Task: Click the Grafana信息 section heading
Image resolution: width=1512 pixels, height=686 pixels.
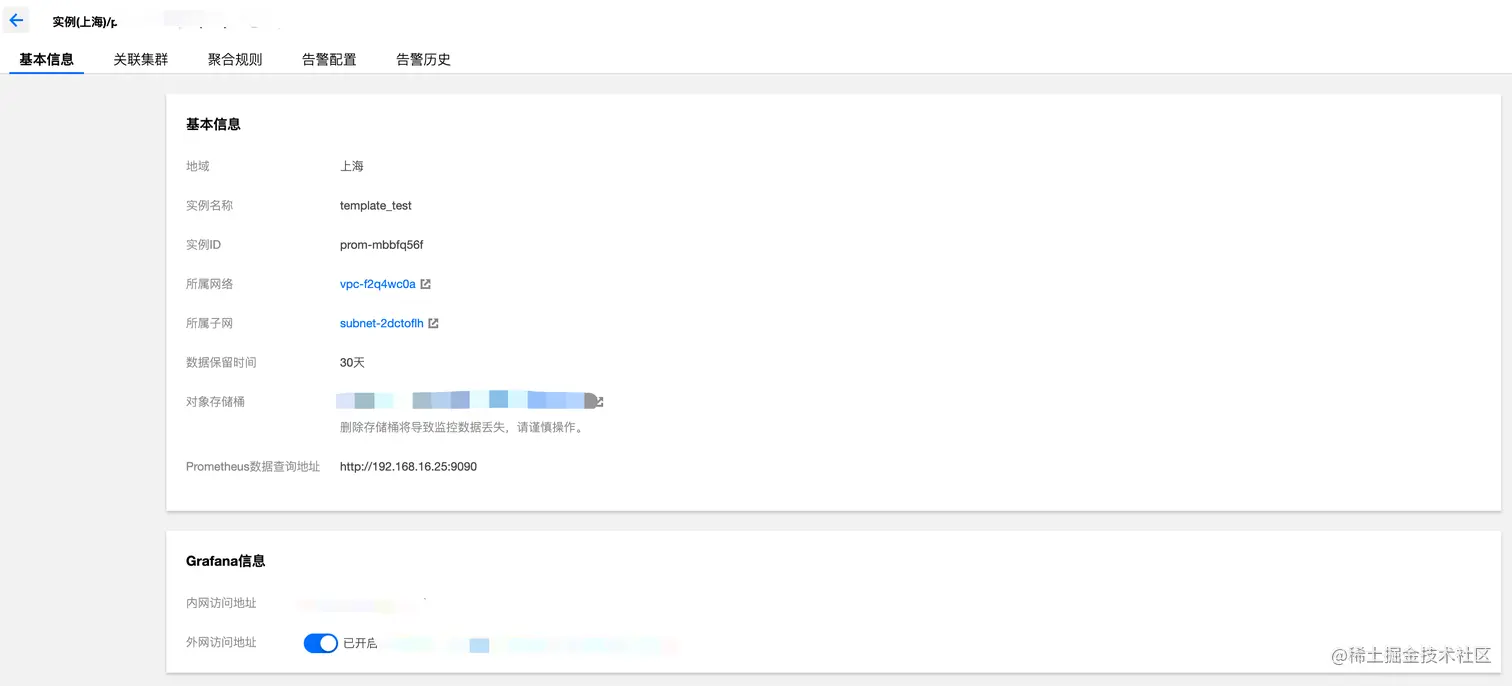Action: [x=226, y=561]
